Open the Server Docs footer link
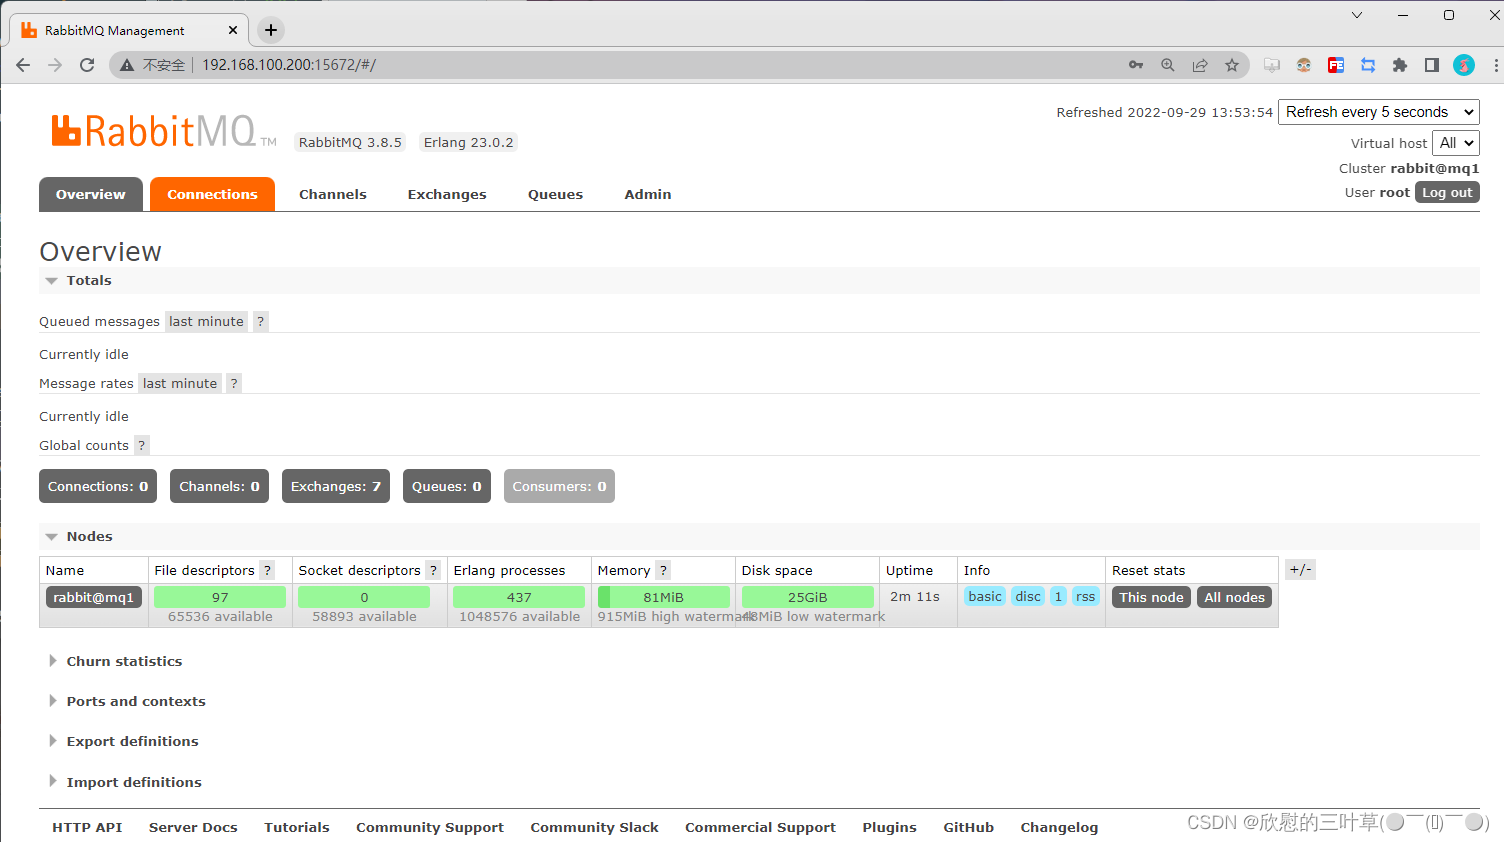The height and width of the screenshot is (842, 1504). pos(193,827)
